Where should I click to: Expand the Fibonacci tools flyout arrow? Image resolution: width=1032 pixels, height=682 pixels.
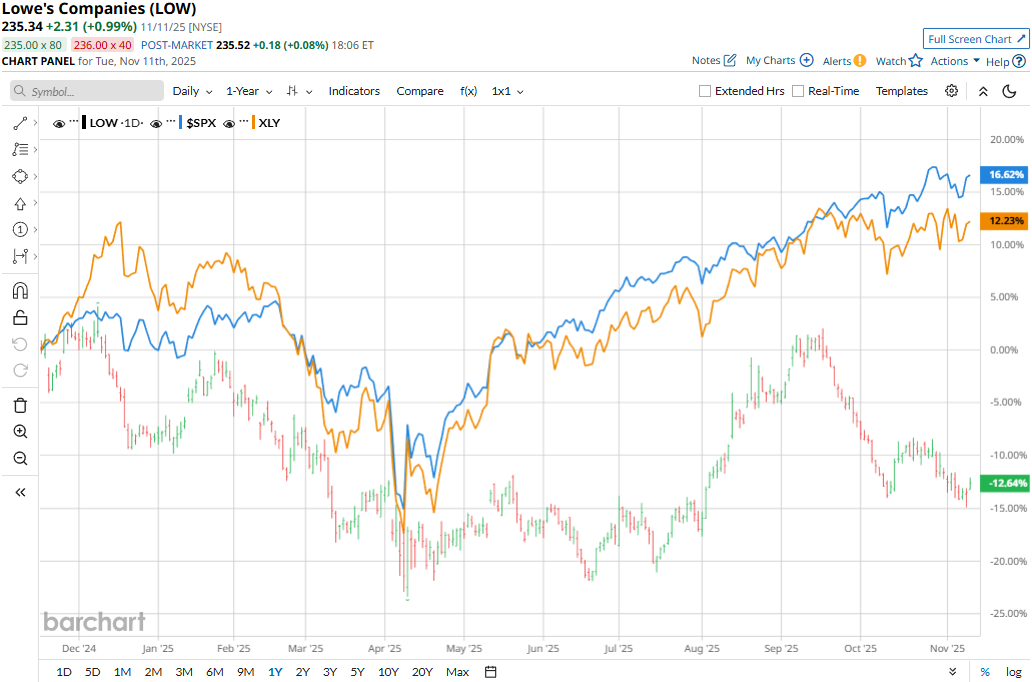click(x=35, y=149)
